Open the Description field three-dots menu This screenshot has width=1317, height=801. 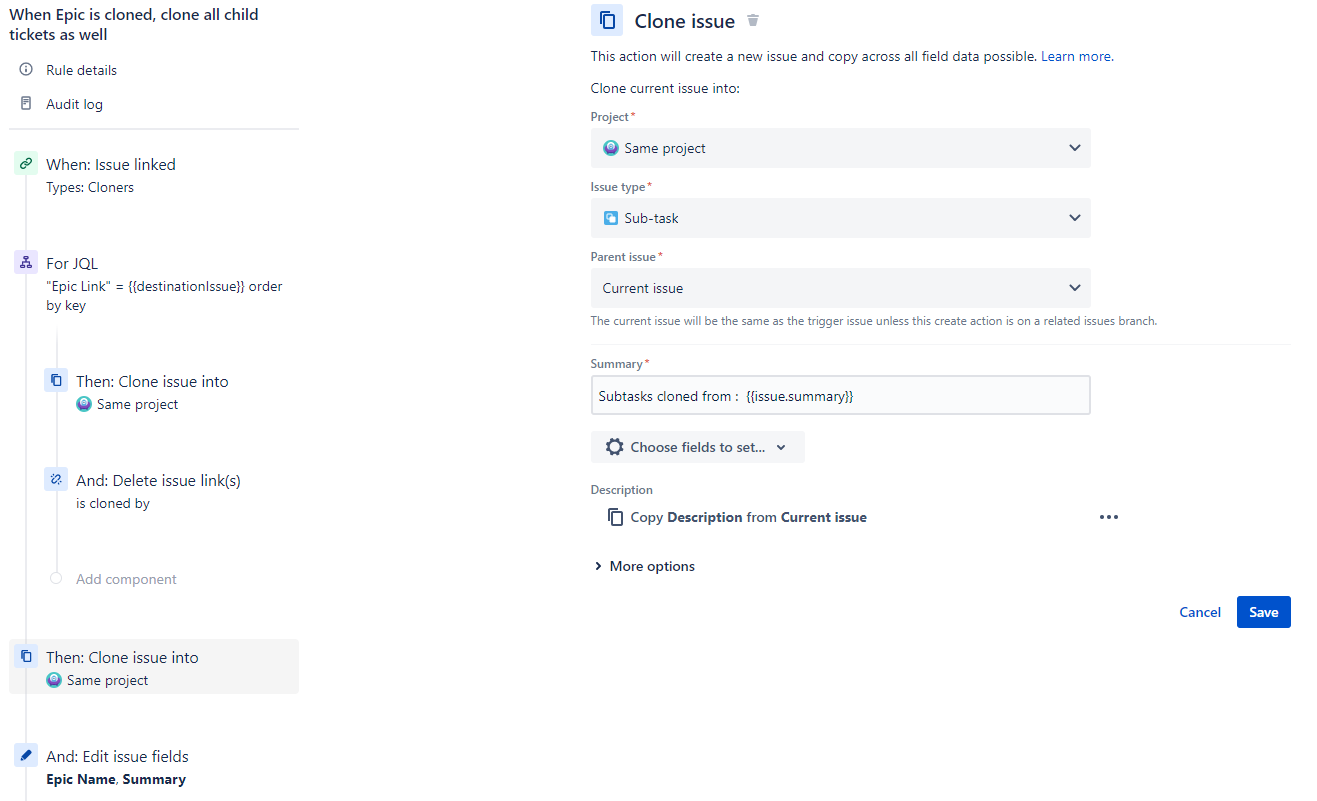tap(1108, 517)
